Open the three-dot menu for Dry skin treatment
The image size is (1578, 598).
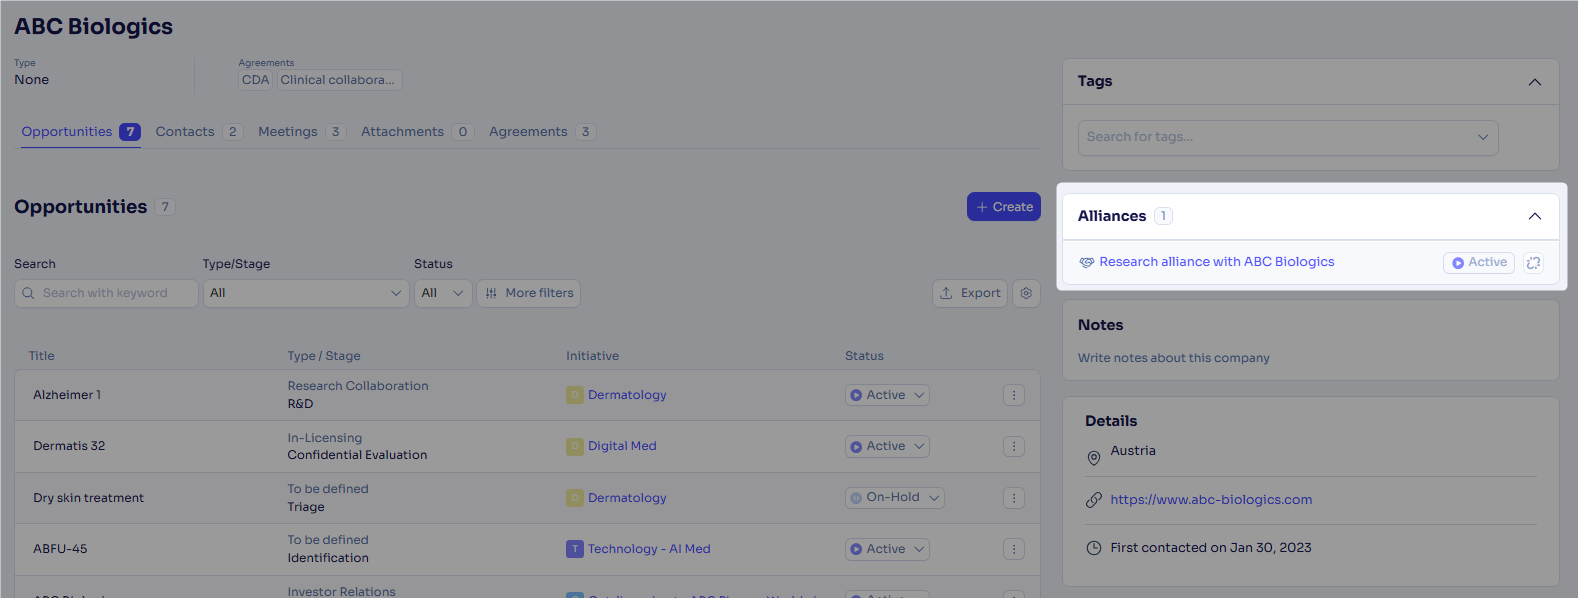(x=1014, y=498)
